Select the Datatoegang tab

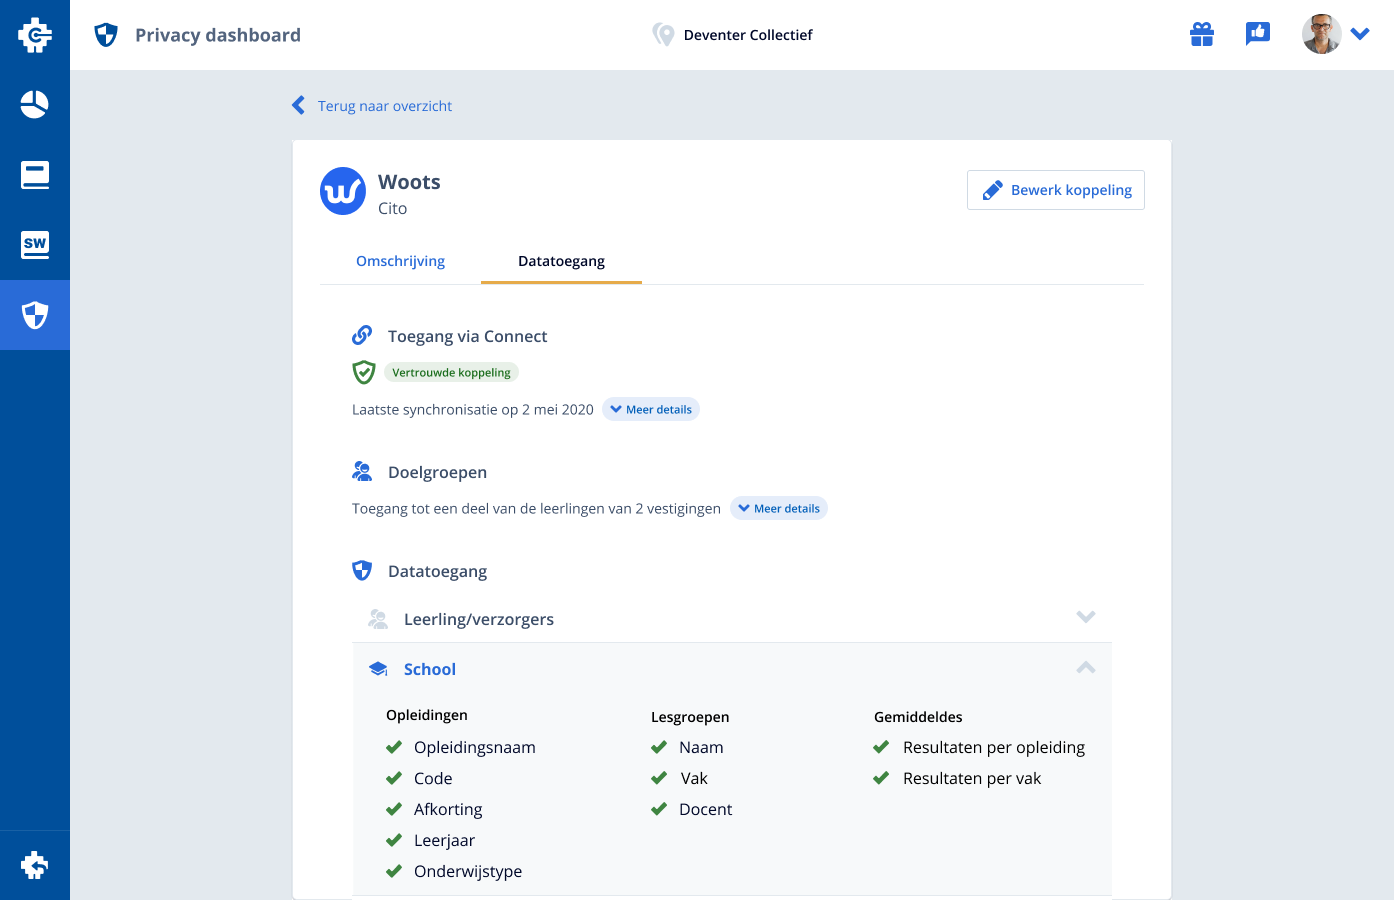click(x=561, y=261)
